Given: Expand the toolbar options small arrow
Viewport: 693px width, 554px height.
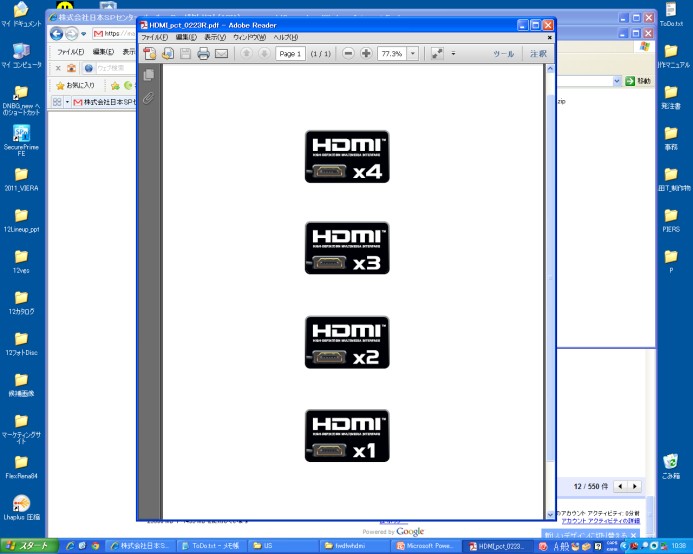Looking at the screenshot, I should coord(453,53).
